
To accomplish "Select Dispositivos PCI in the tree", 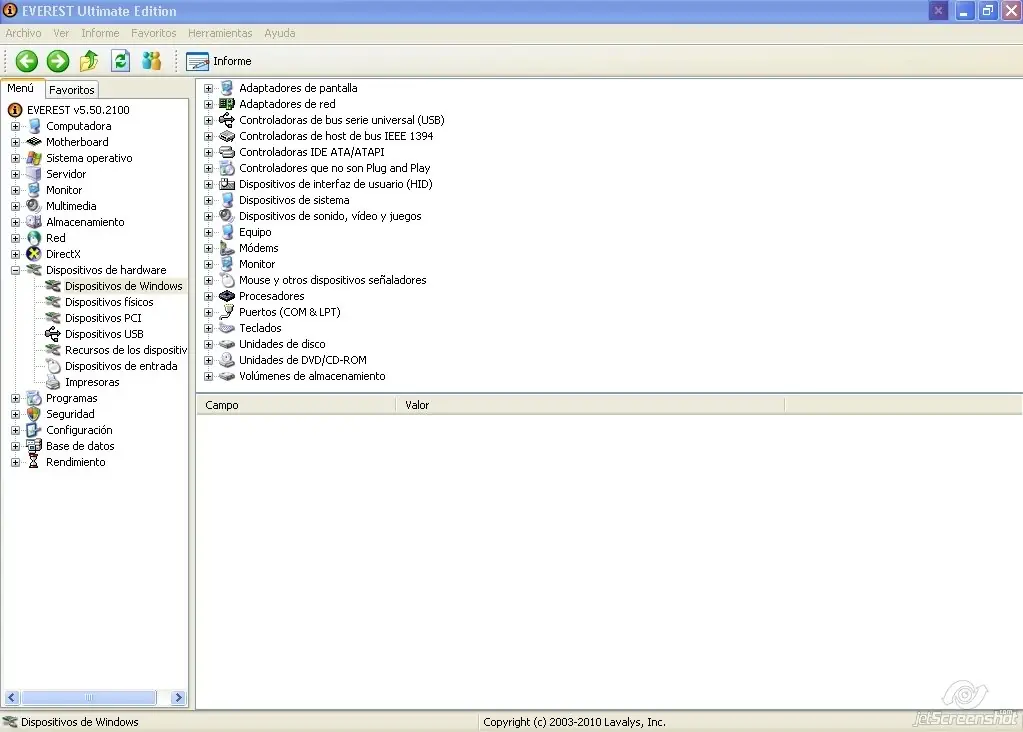I will (x=103, y=318).
